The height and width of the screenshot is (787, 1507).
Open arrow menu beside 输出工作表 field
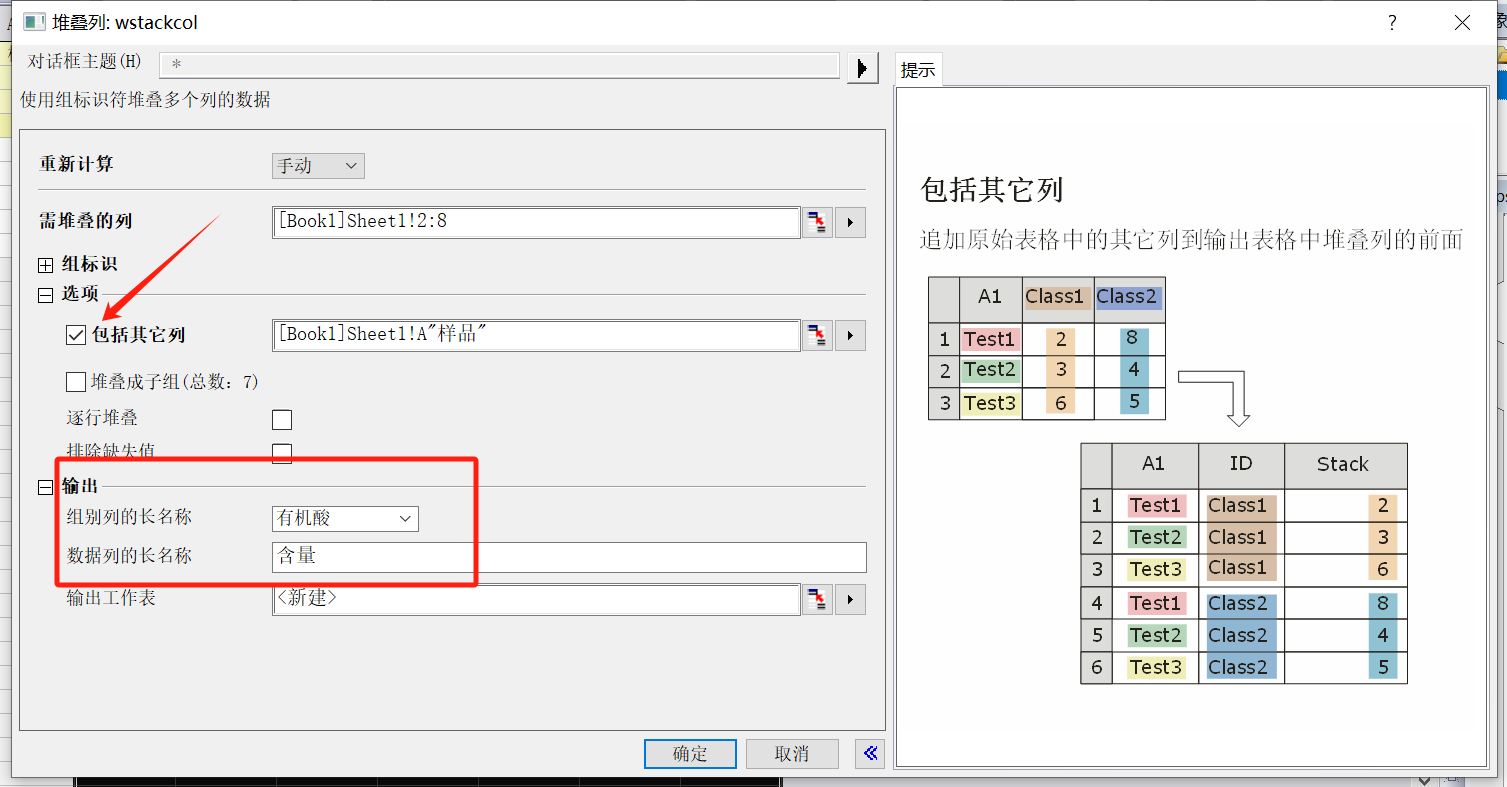click(850, 599)
